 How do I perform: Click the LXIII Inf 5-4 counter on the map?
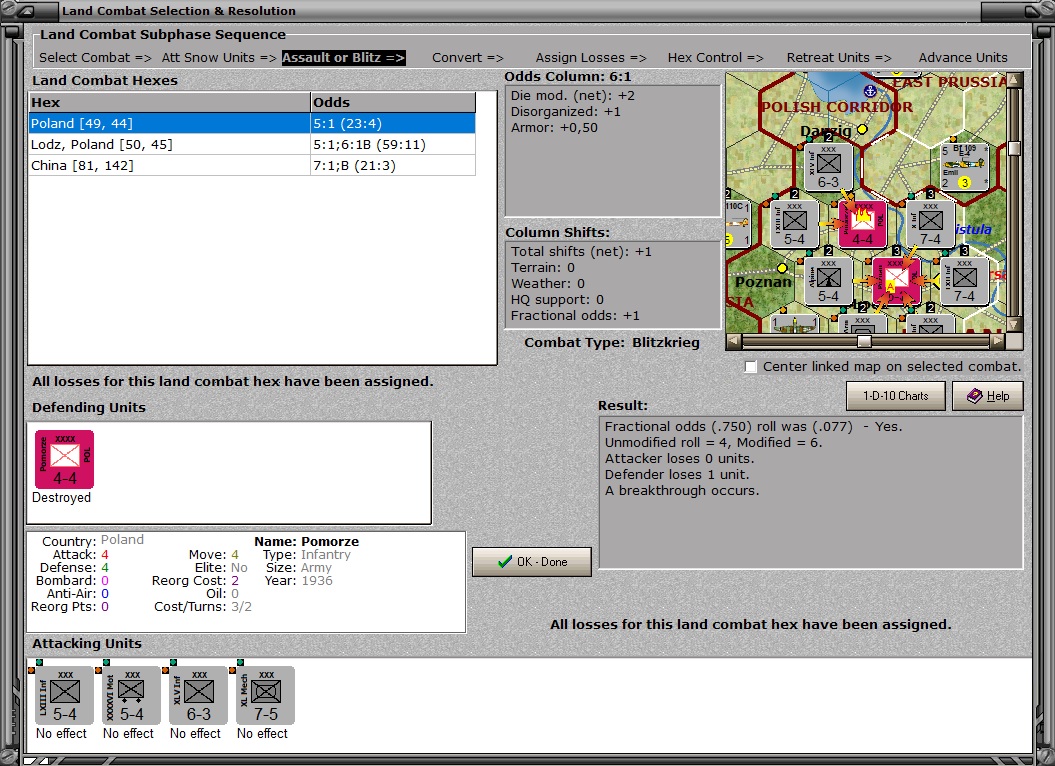795,224
